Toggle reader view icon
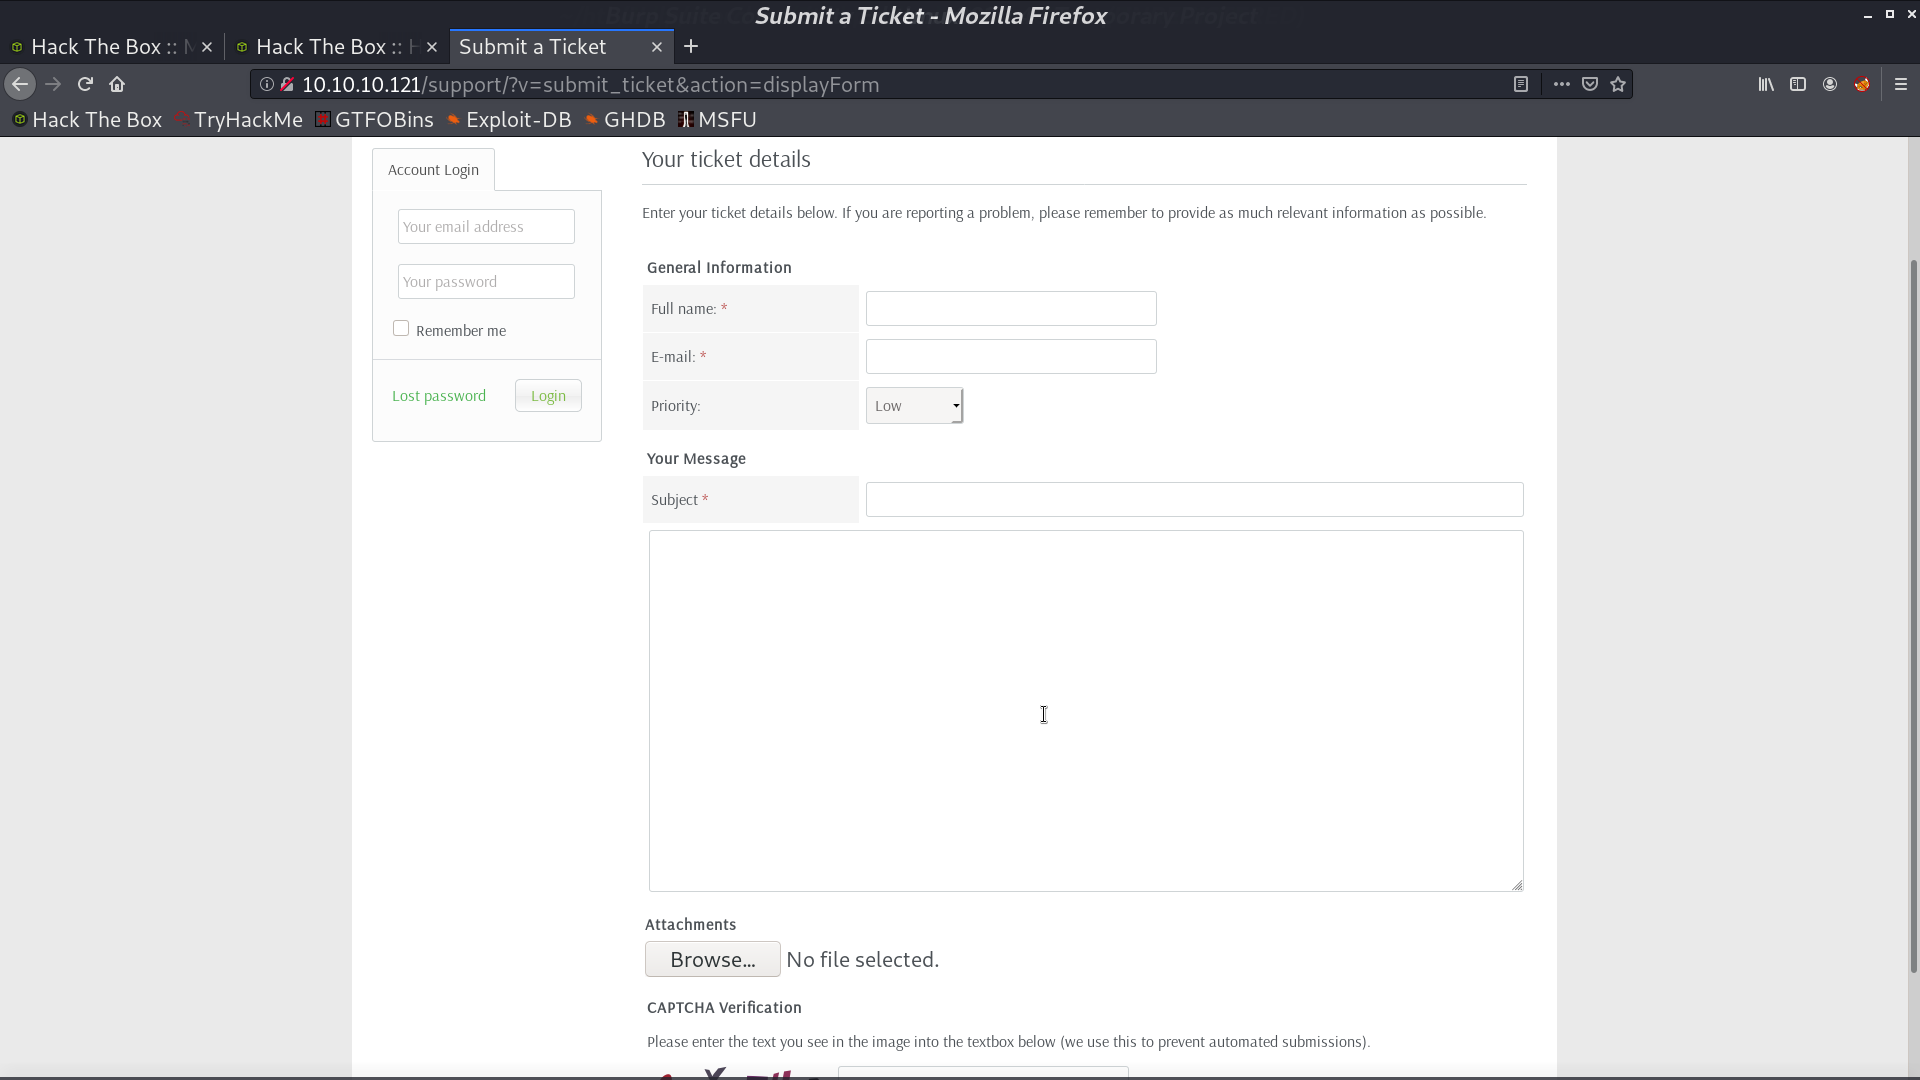The height and width of the screenshot is (1080, 1920). [x=1521, y=85]
